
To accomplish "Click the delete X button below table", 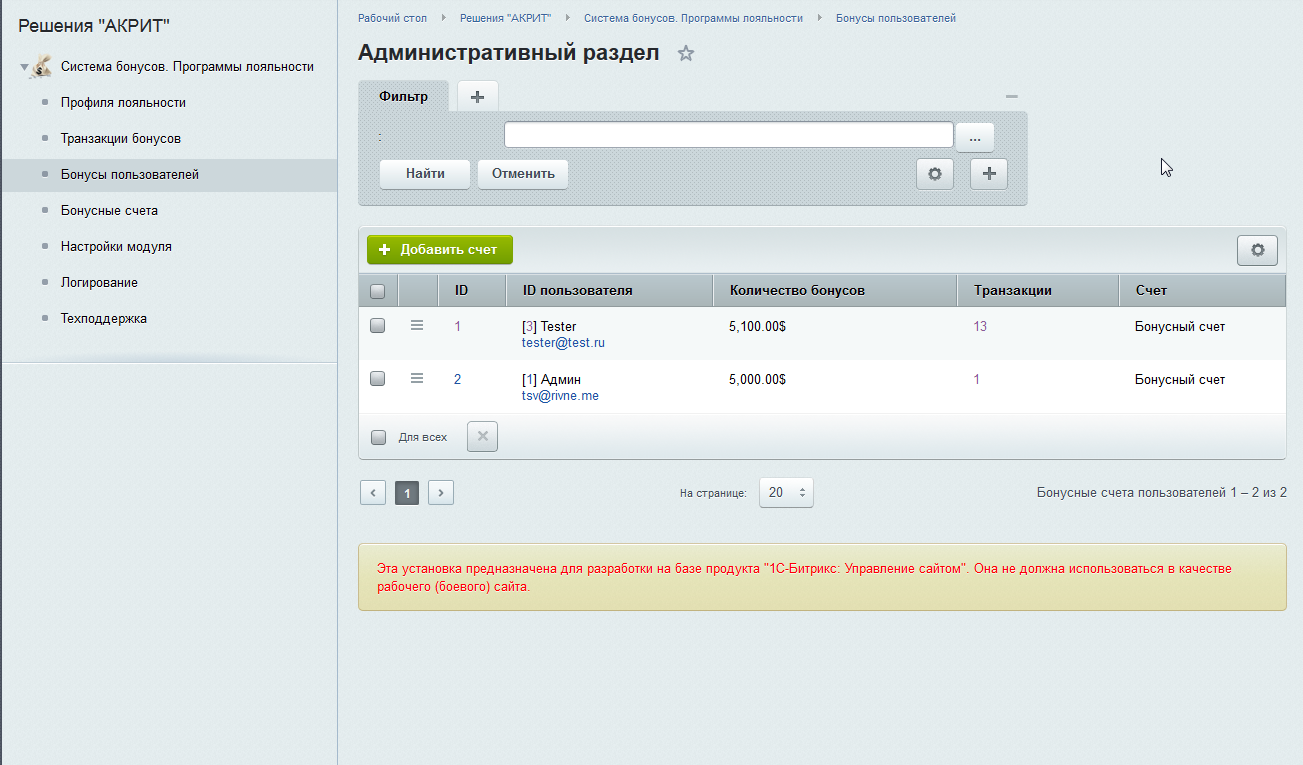I will 482,437.
